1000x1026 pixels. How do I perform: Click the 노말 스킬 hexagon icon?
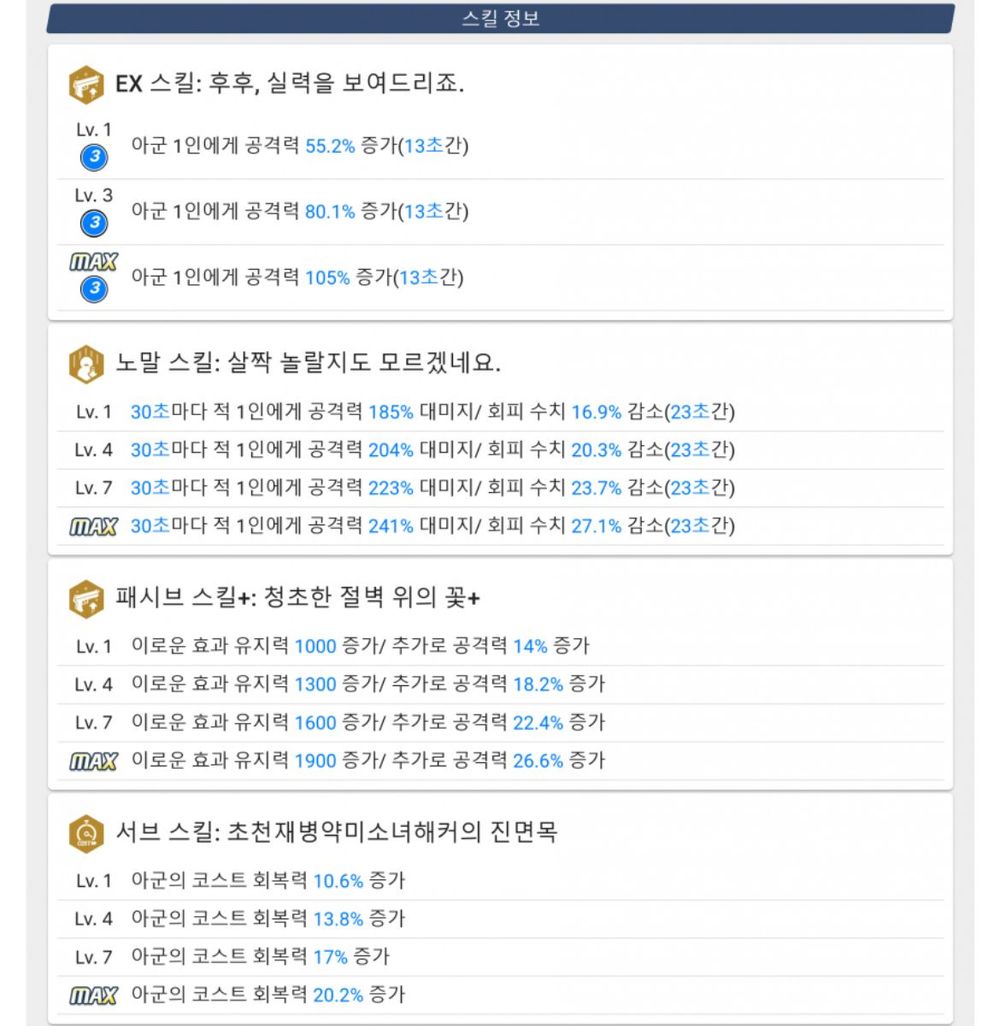click(87, 363)
